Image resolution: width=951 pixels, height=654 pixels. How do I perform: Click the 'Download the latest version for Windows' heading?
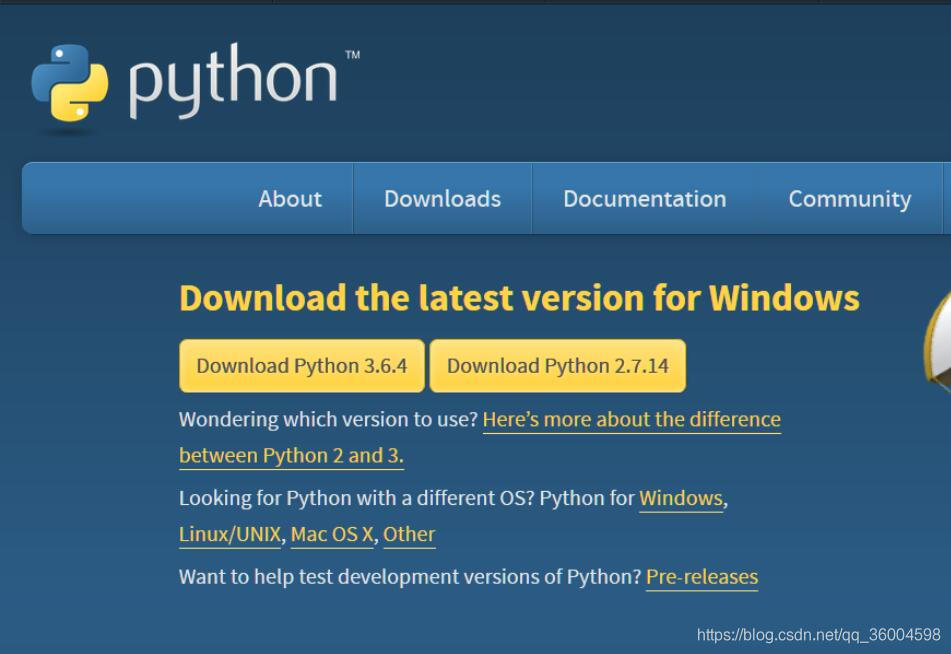[520, 298]
